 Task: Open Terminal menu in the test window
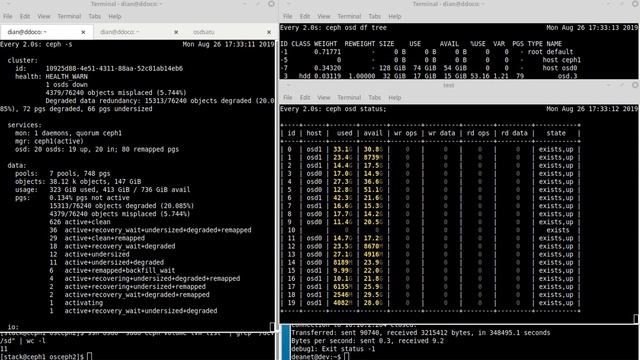pyautogui.click(x=349, y=98)
